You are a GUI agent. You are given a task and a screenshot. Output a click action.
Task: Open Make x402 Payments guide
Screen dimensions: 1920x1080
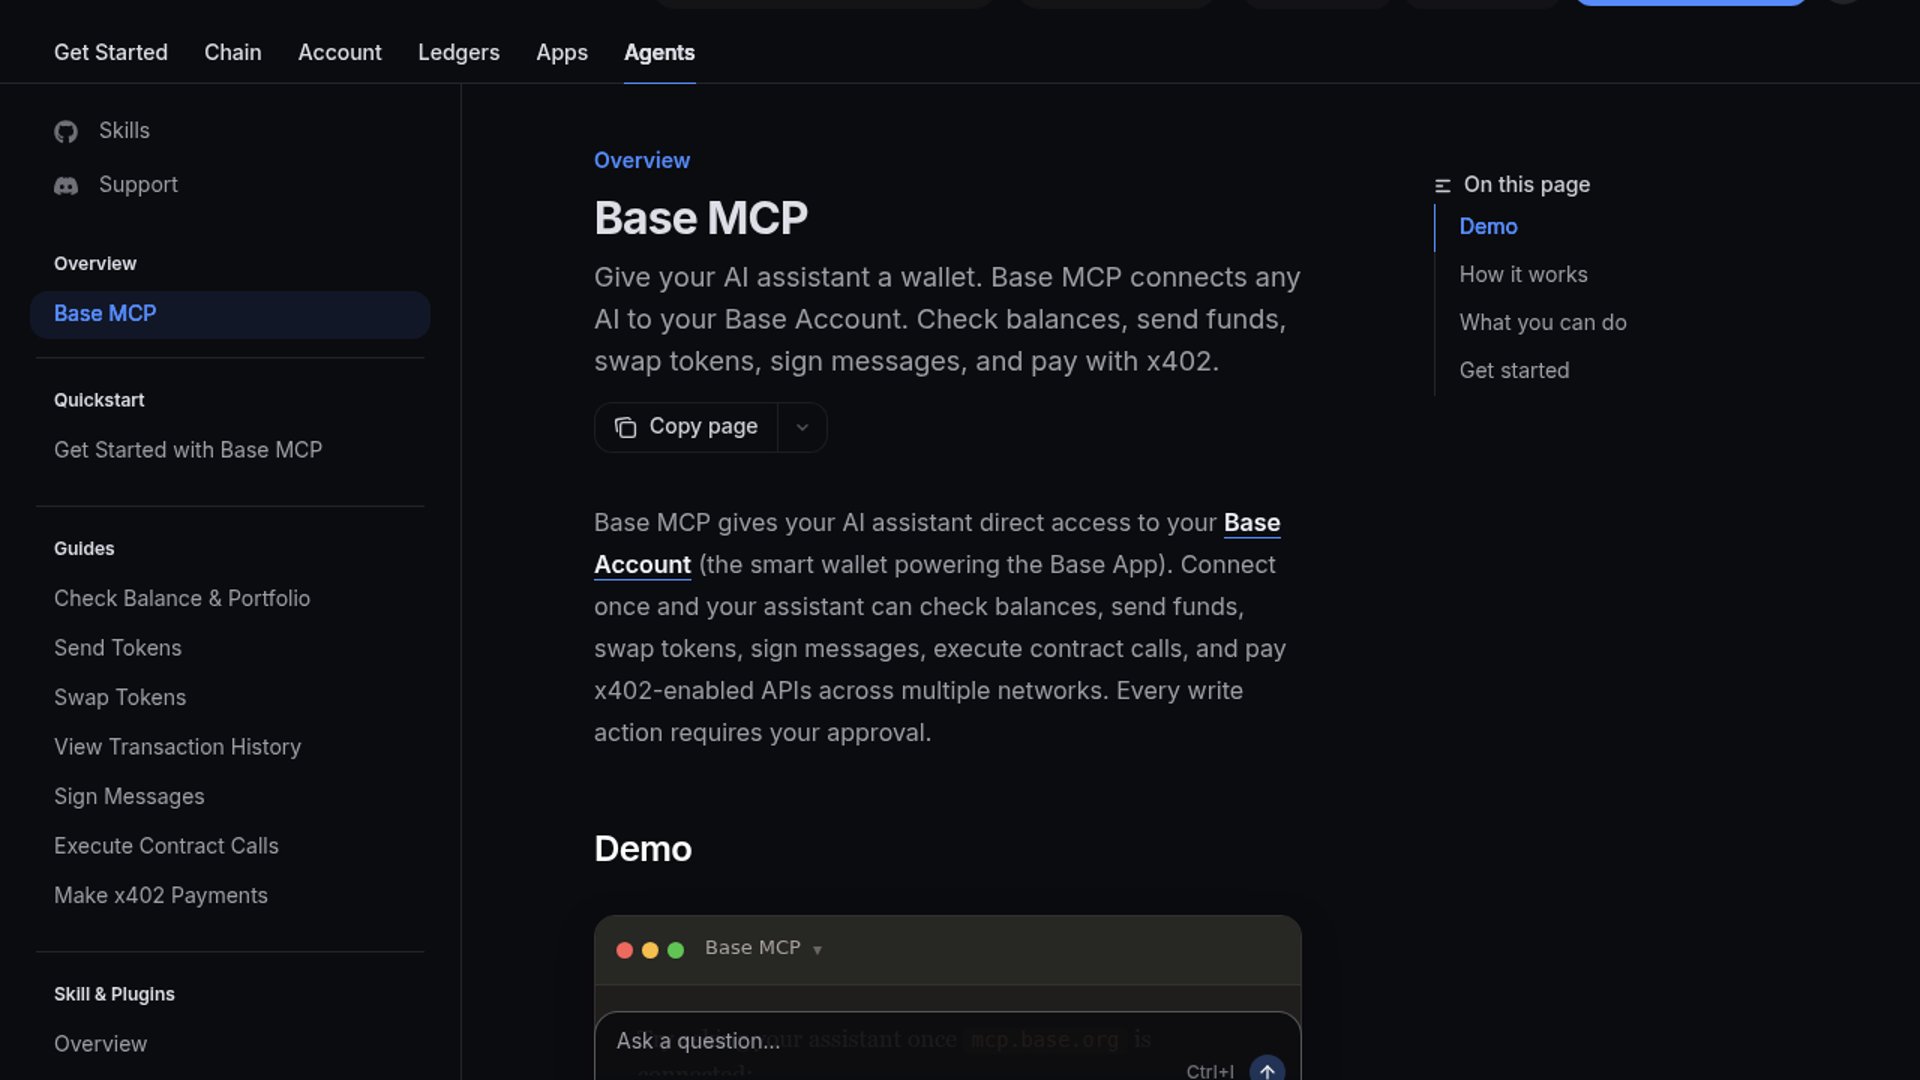(161, 895)
